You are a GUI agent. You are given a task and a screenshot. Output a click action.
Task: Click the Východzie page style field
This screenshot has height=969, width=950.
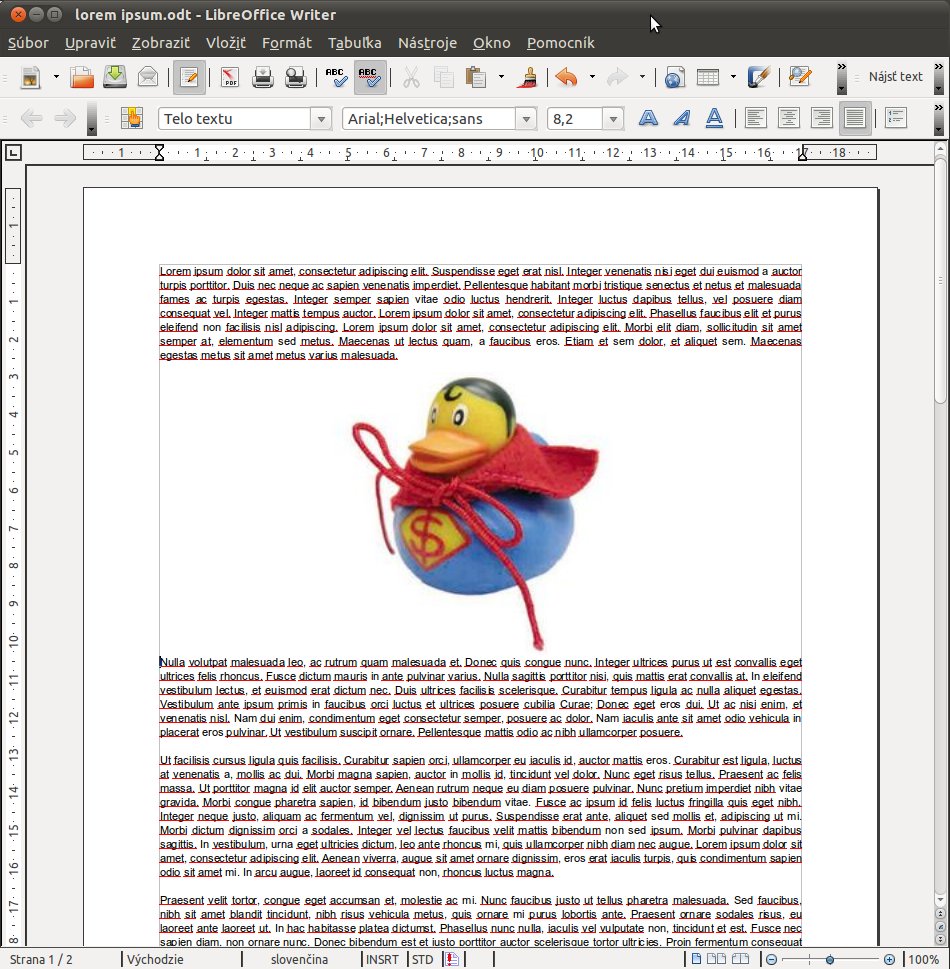pos(156,959)
